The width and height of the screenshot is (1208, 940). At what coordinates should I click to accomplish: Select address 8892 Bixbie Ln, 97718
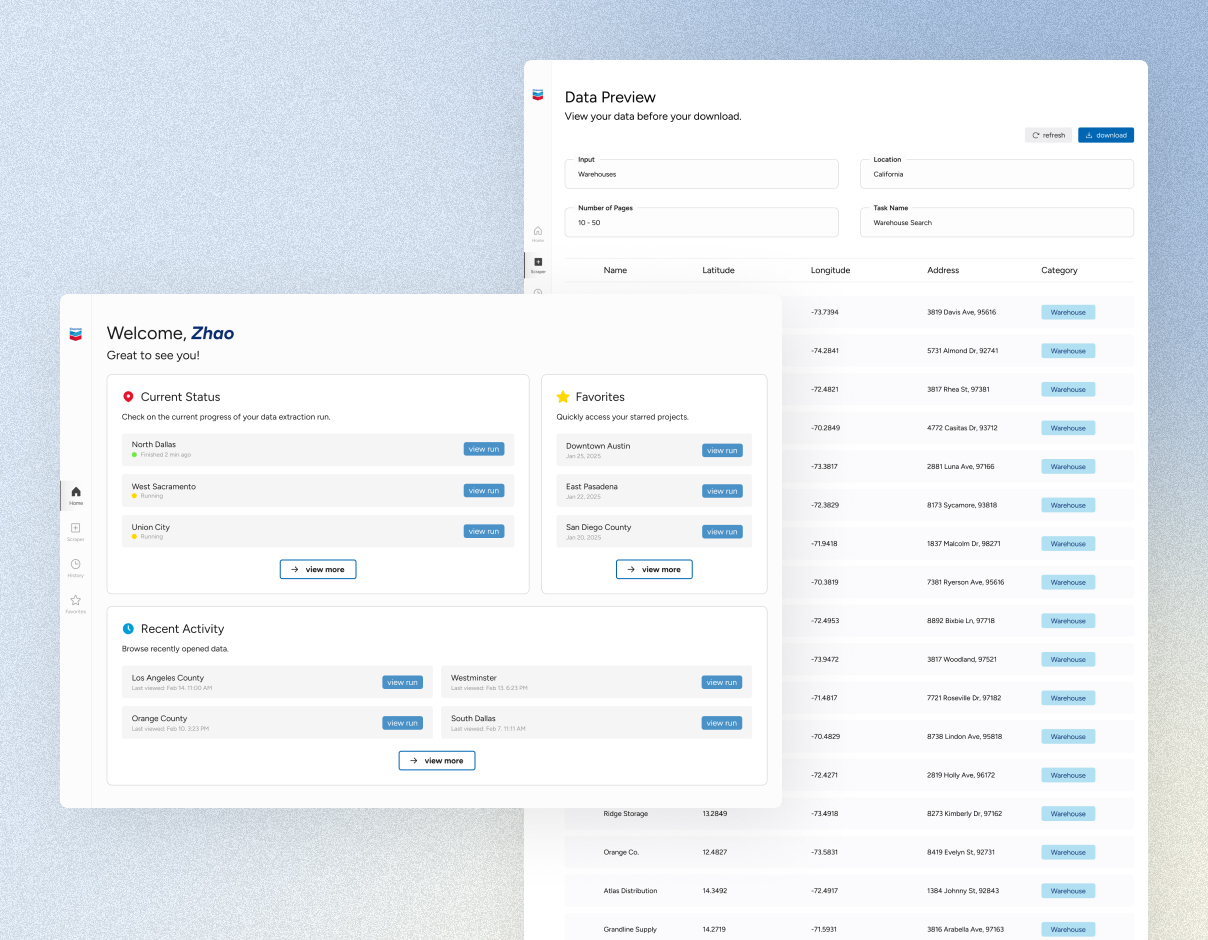(x=961, y=621)
